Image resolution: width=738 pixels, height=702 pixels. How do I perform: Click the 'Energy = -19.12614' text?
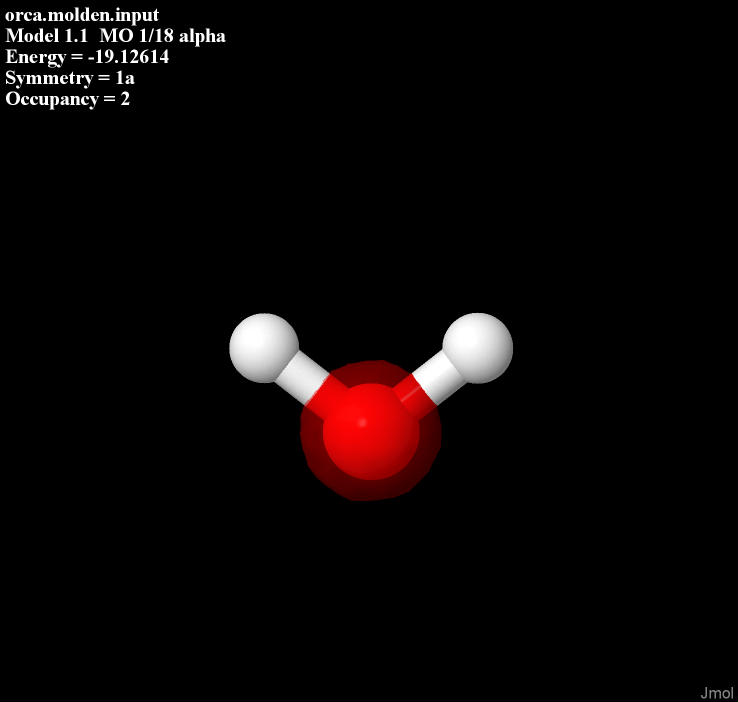click(87, 57)
